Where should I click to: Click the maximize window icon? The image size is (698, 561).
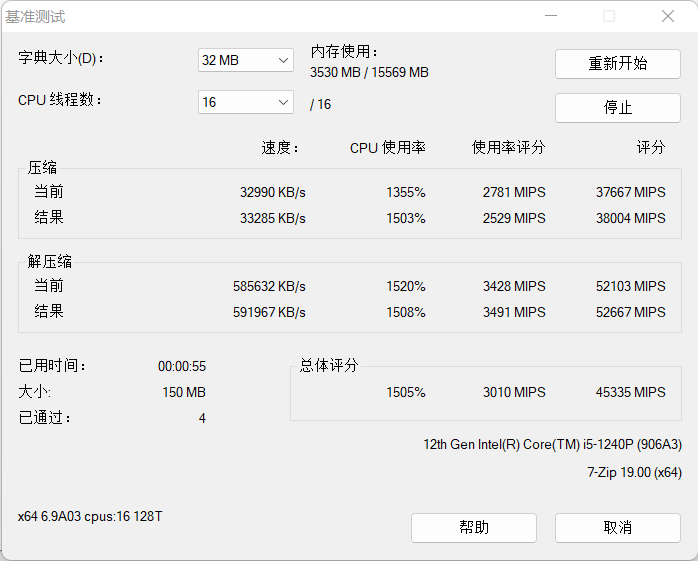[x=609, y=16]
